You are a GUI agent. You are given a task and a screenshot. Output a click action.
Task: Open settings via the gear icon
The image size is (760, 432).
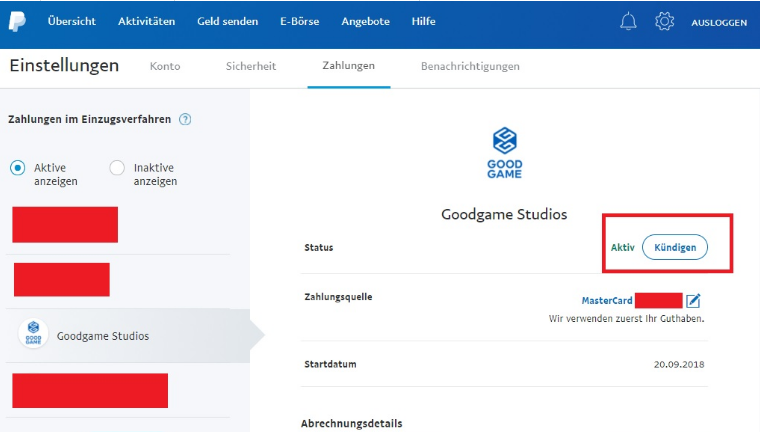pos(664,21)
